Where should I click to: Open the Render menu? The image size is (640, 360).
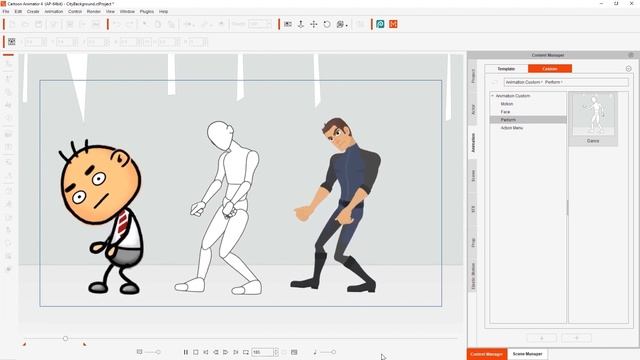(93, 11)
